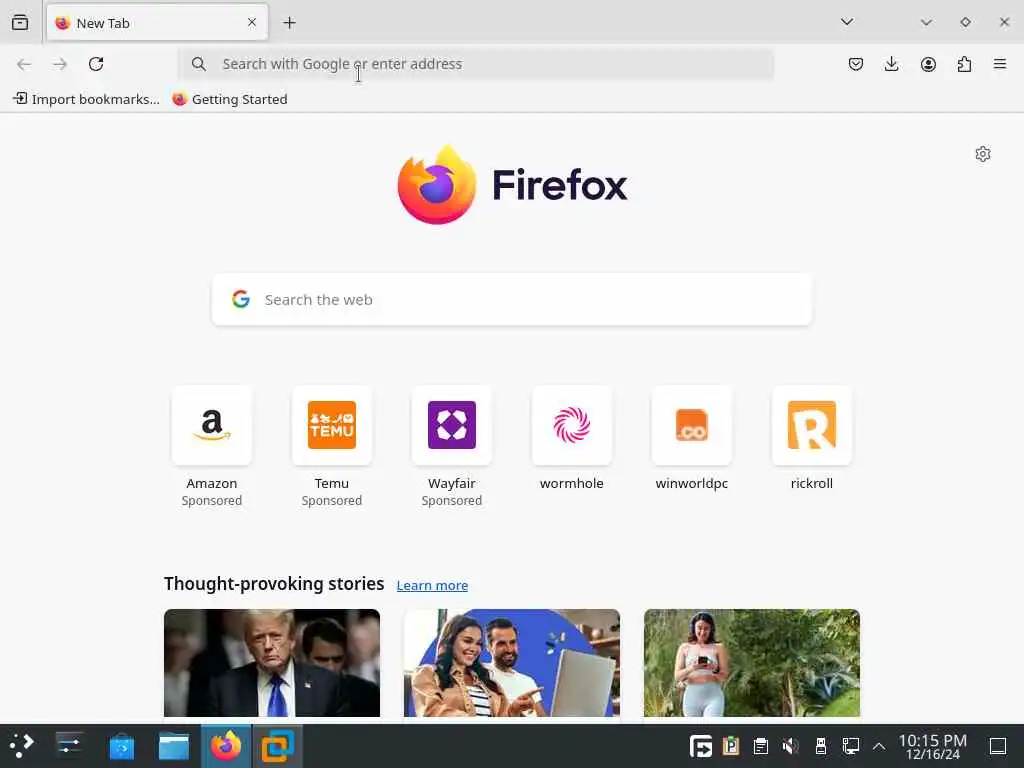This screenshot has height=768, width=1024.
Task: Open the network connections tray icon
Action: tap(850, 746)
